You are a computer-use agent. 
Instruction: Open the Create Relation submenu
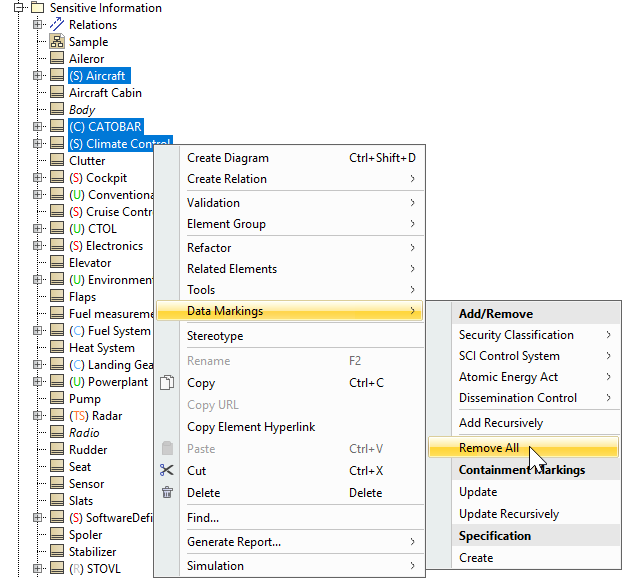pos(290,179)
